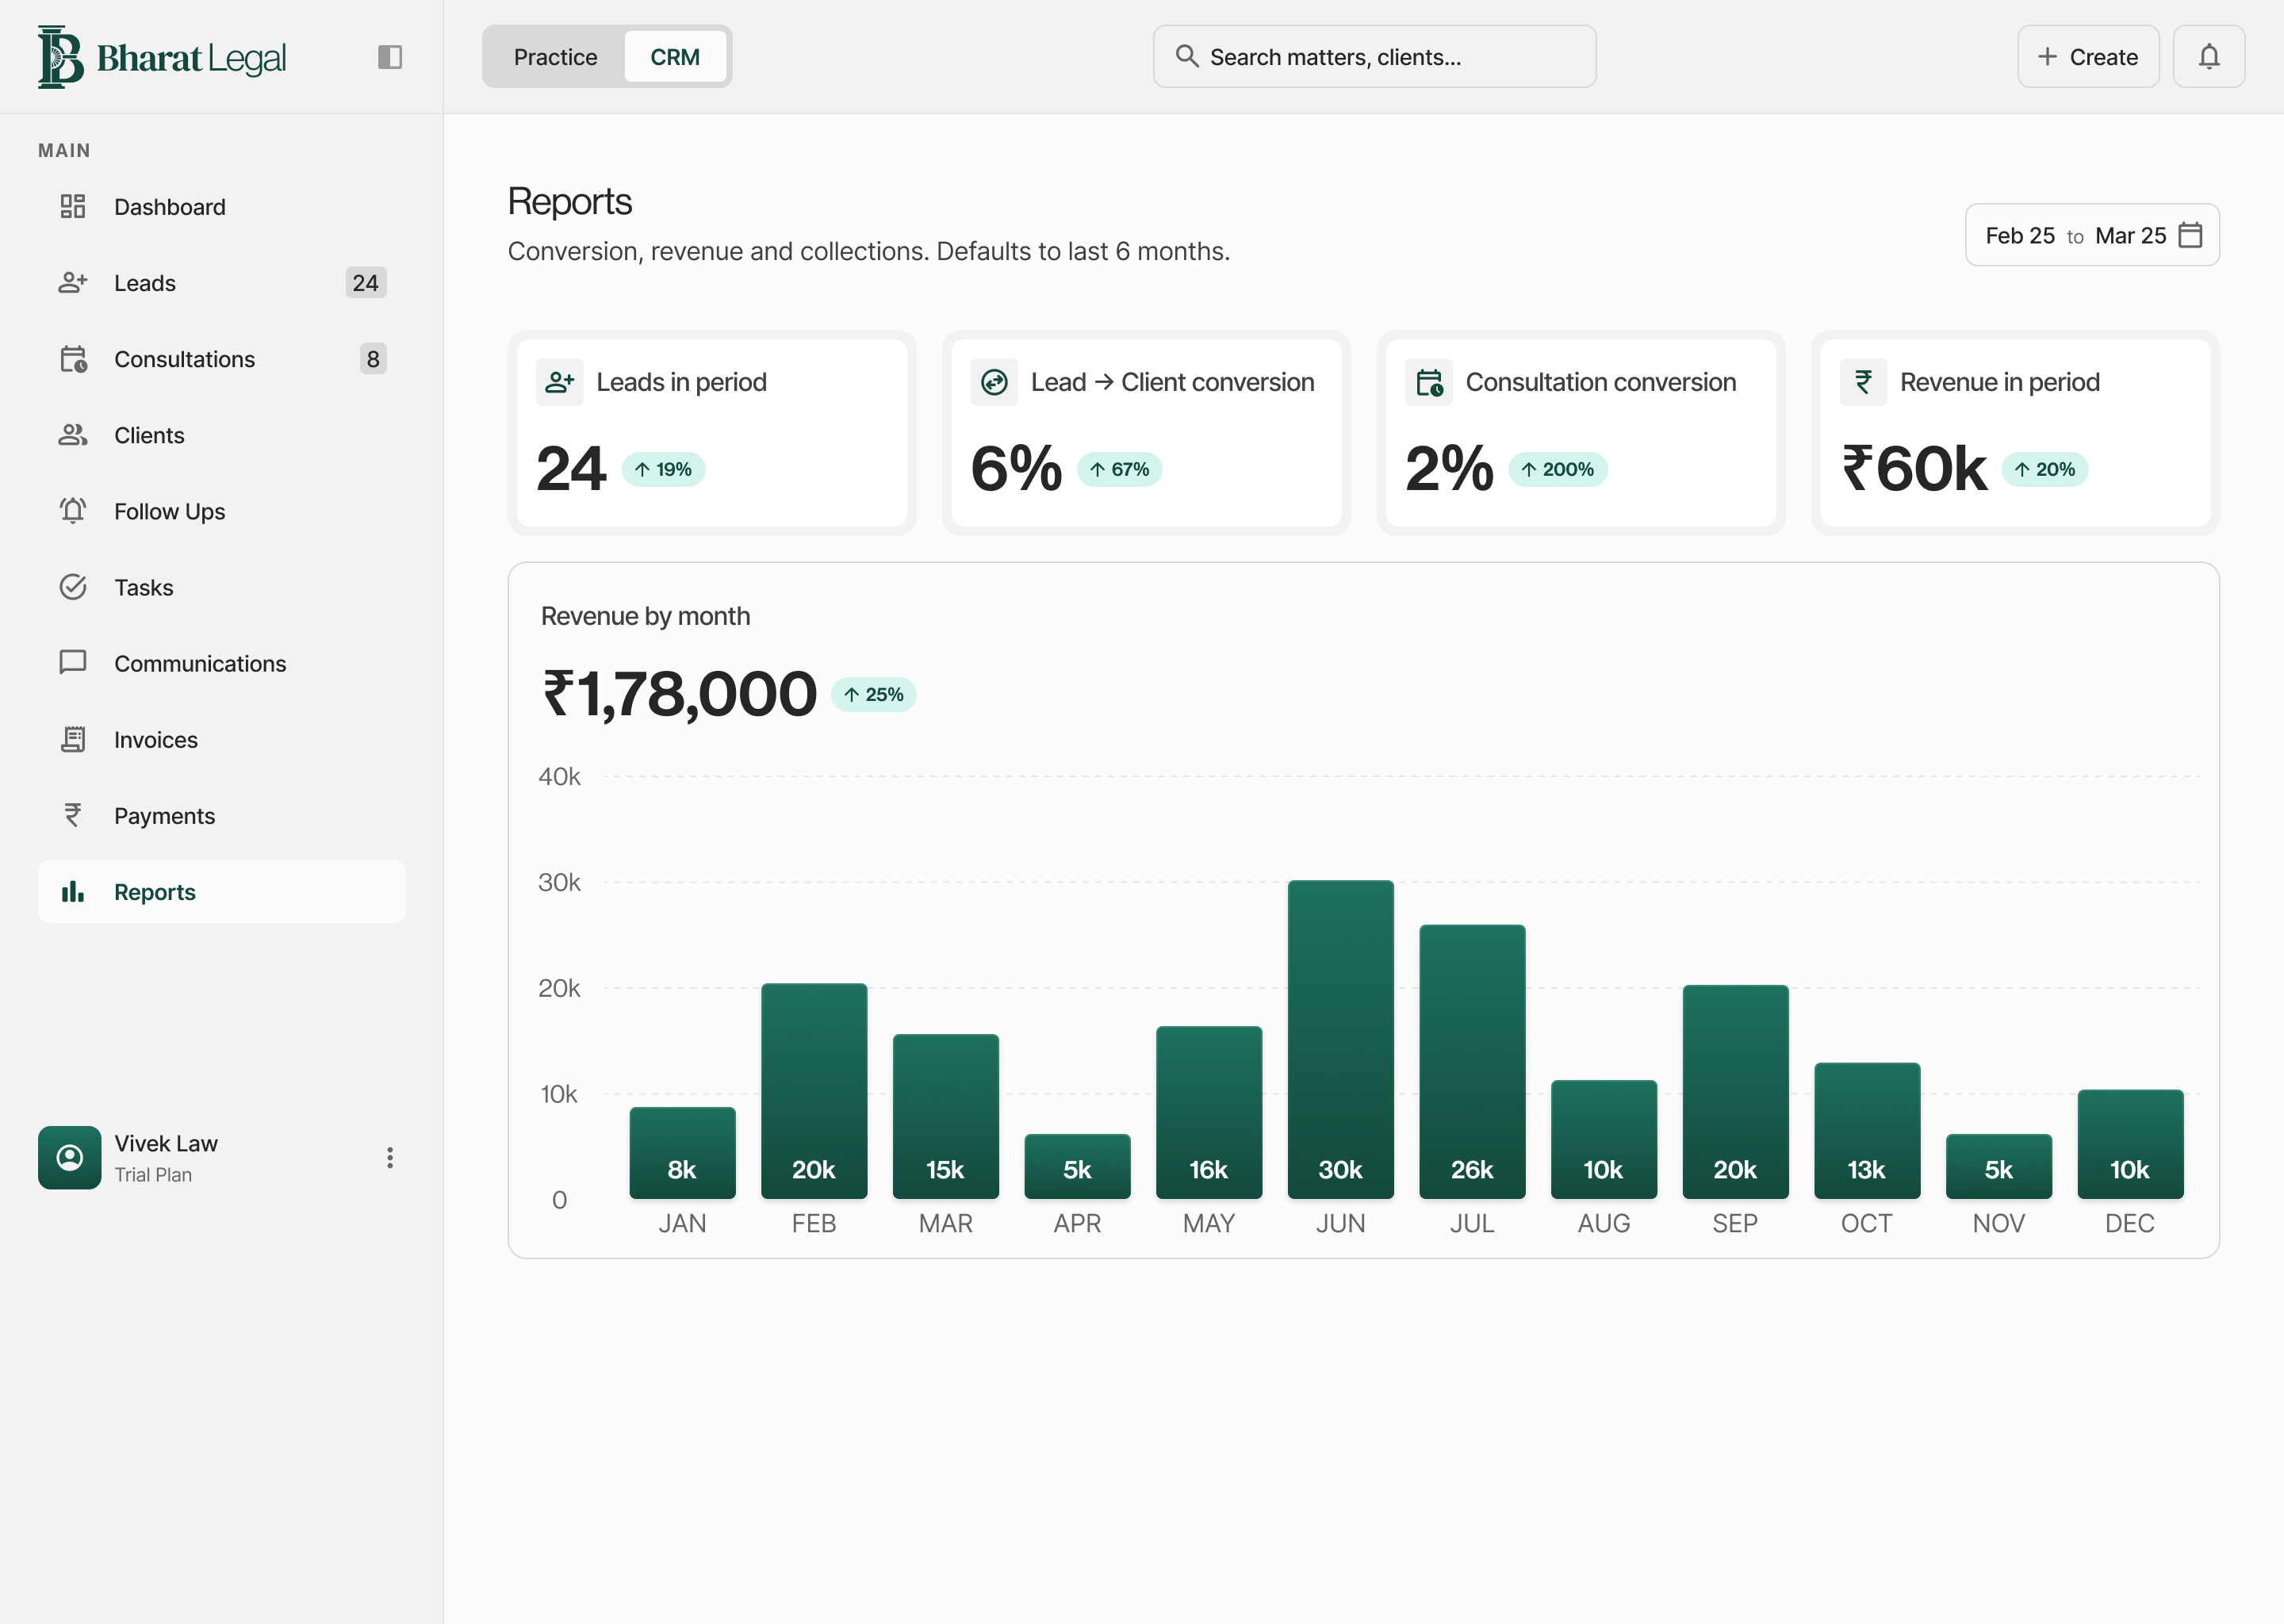This screenshot has height=1624, width=2284.
Task: Click the Reports bar chart icon
Action: [73, 891]
